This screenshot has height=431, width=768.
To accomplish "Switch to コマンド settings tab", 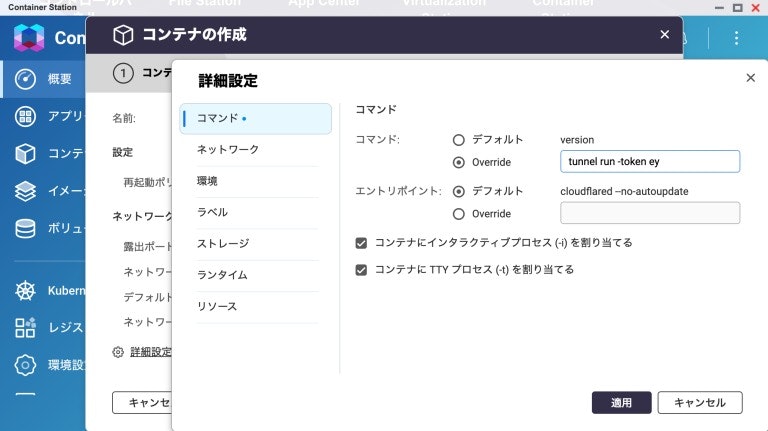I will (255, 119).
